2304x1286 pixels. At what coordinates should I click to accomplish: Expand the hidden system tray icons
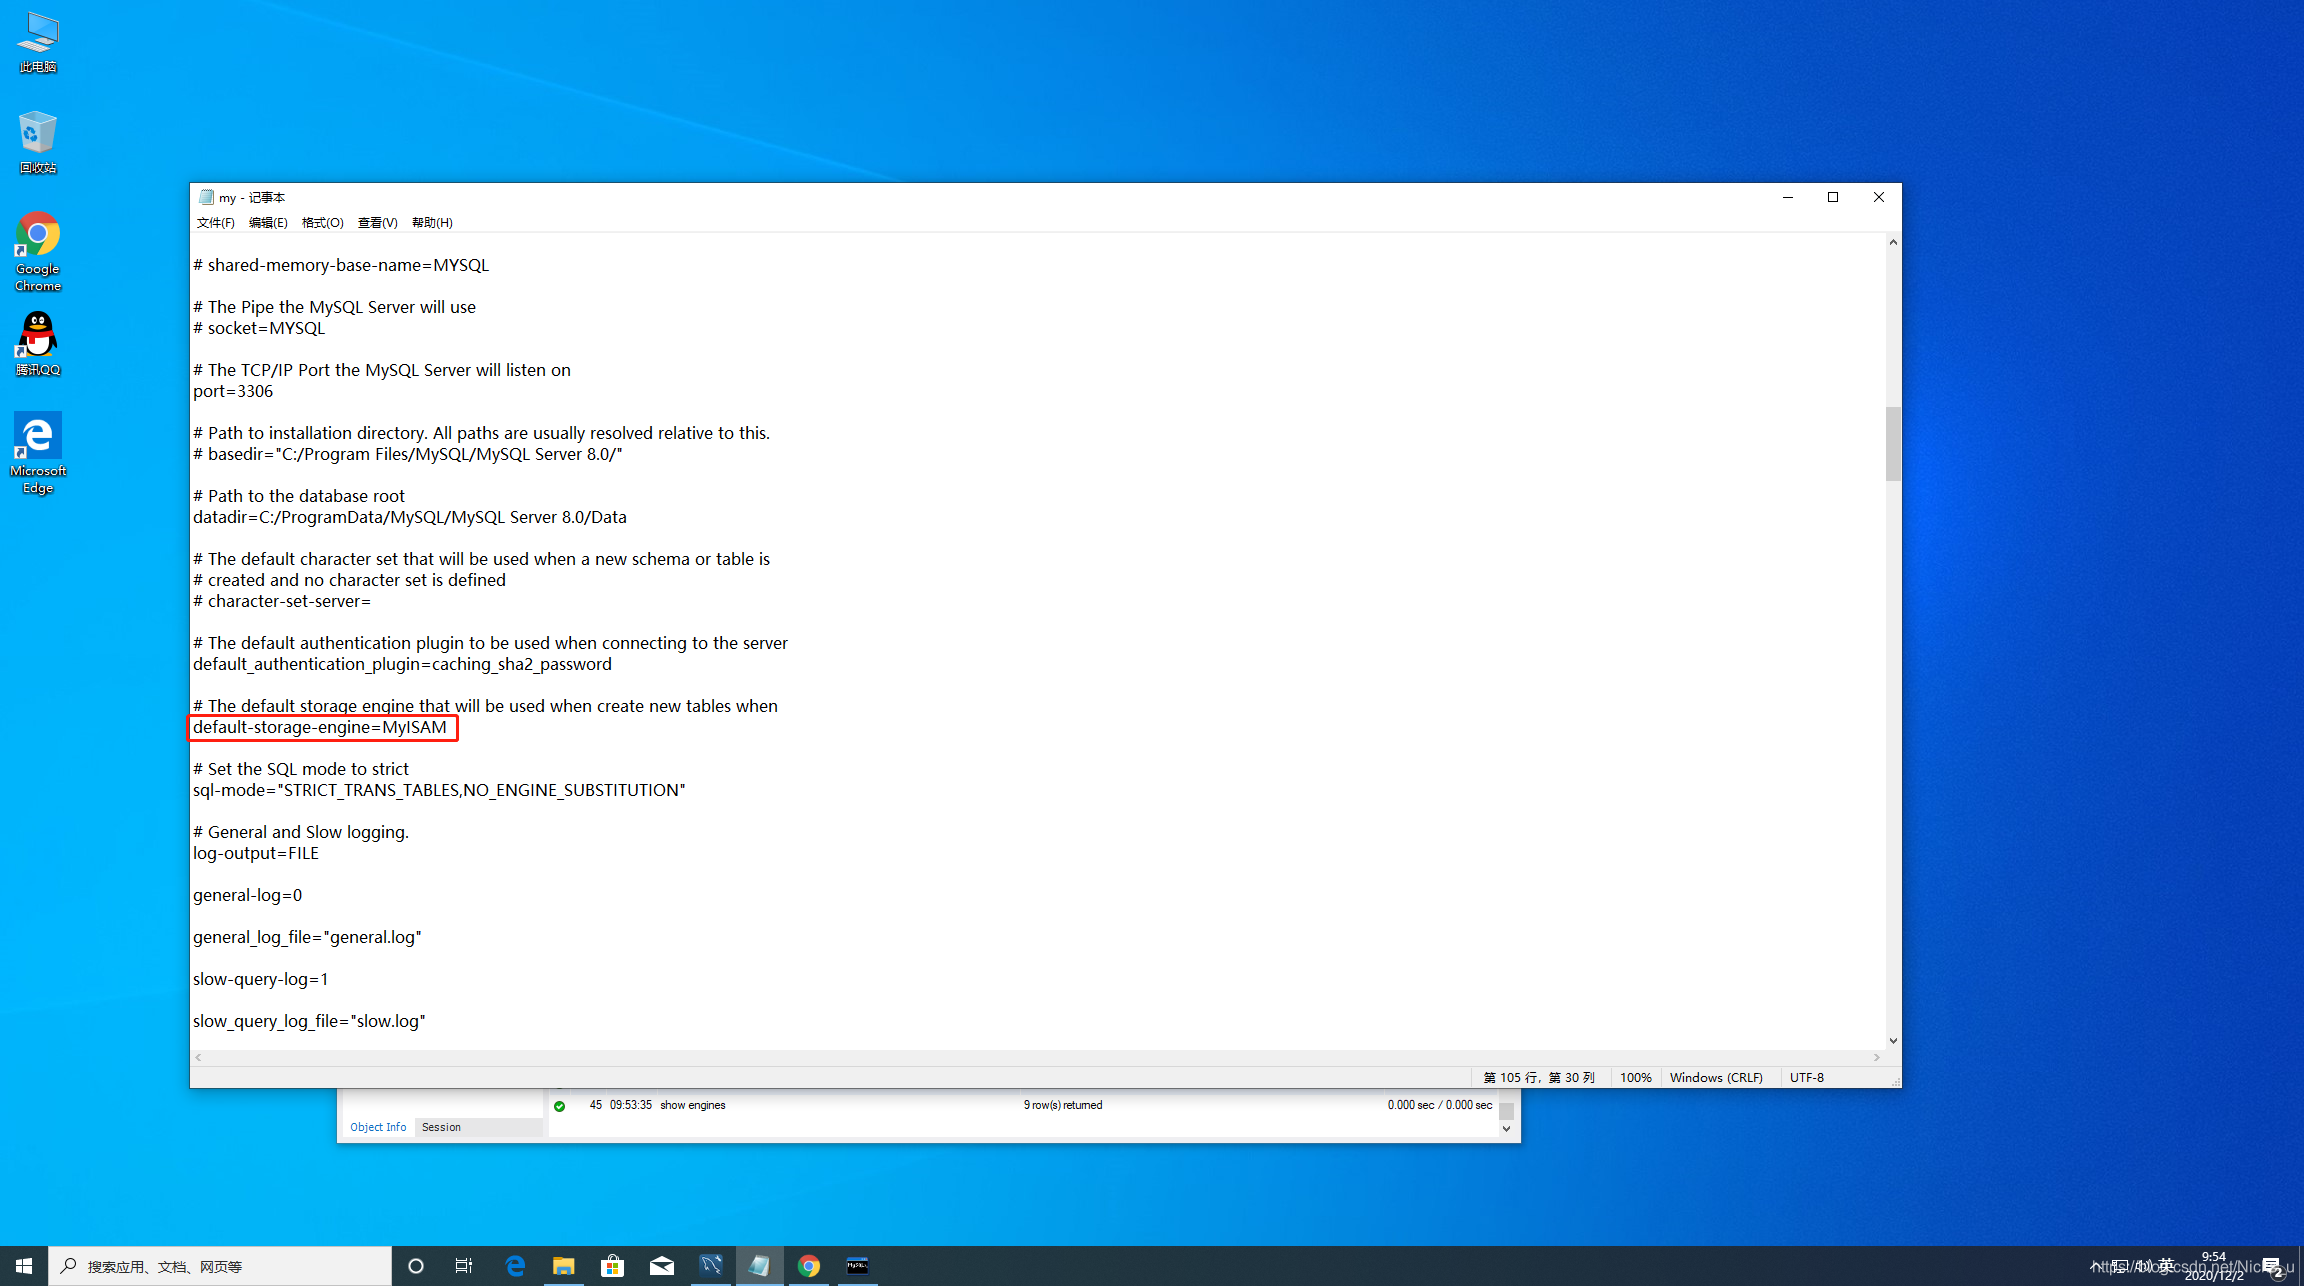pyautogui.click(x=2095, y=1265)
